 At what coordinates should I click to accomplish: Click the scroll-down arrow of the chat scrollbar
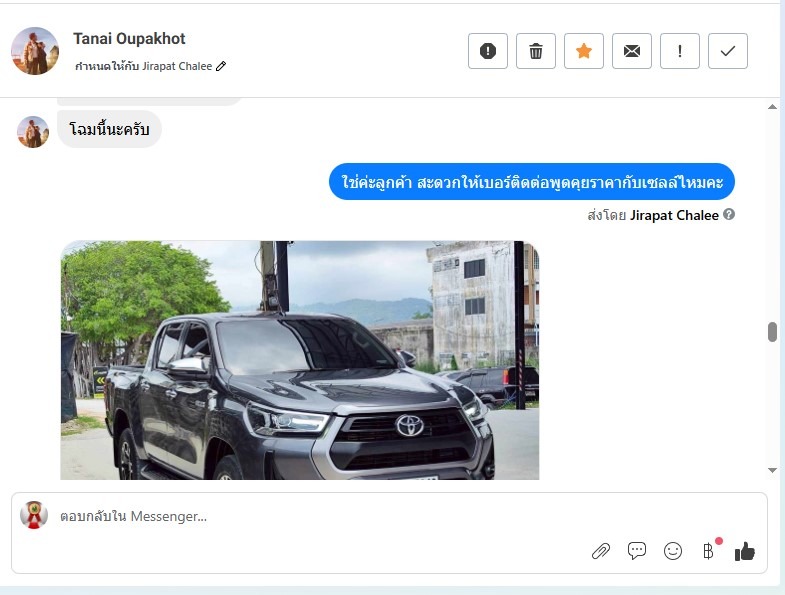[772, 470]
